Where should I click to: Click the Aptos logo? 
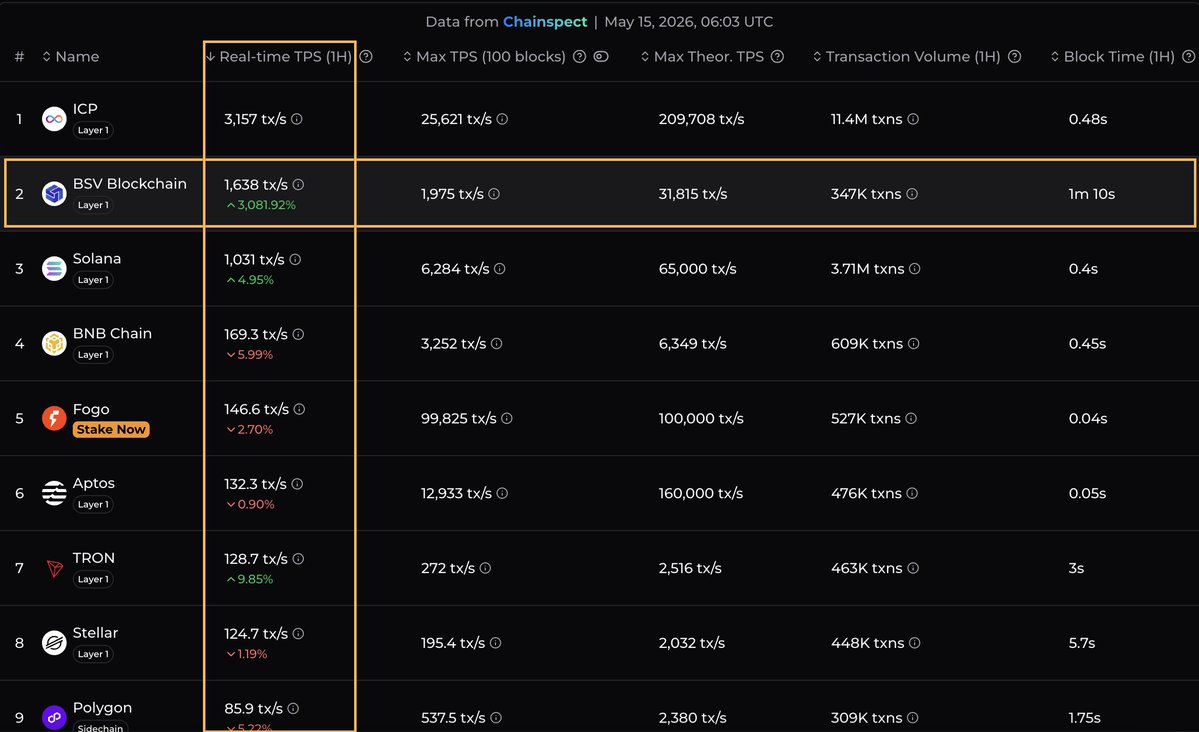click(54, 493)
